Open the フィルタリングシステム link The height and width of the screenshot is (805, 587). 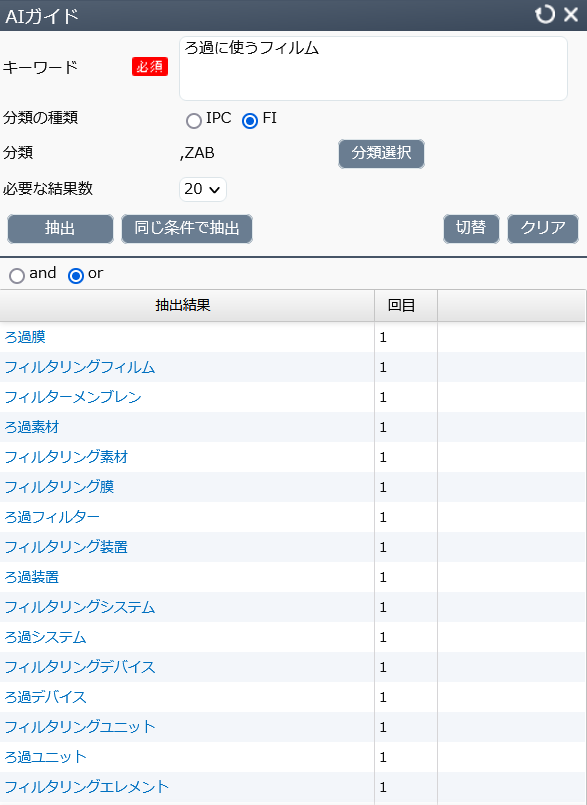[80, 607]
